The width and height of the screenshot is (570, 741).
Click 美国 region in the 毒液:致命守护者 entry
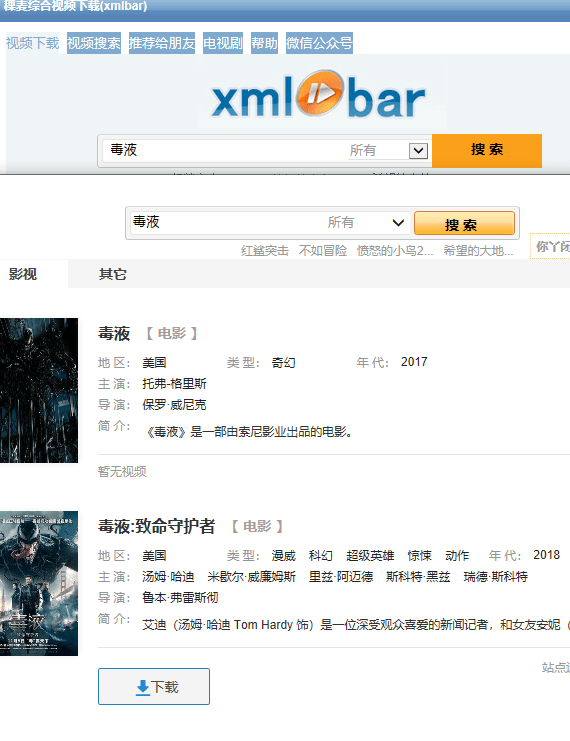tap(155, 555)
